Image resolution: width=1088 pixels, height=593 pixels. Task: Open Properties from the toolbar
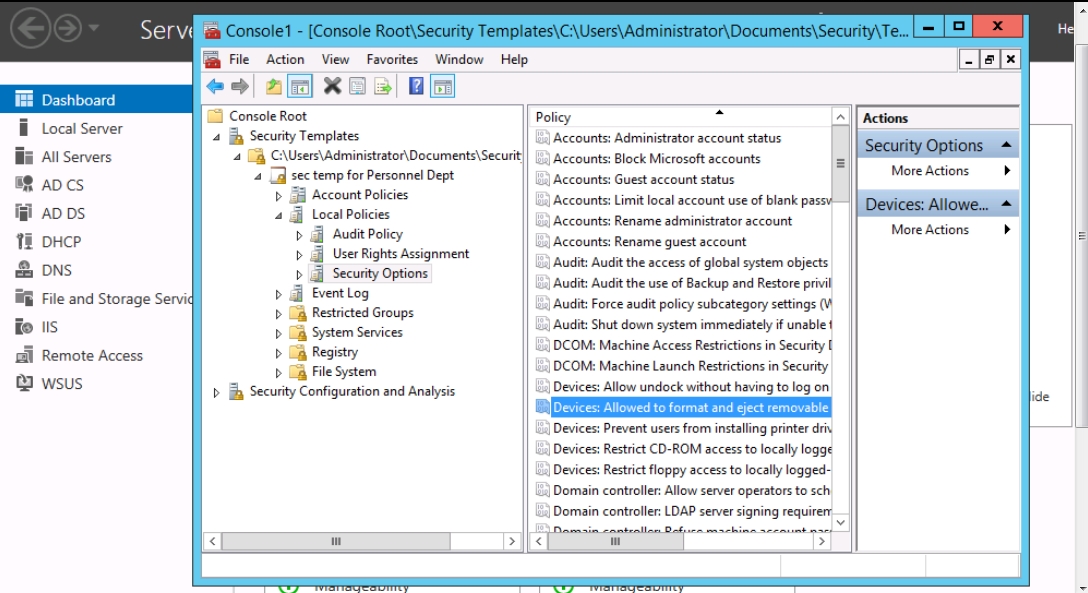point(357,87)
